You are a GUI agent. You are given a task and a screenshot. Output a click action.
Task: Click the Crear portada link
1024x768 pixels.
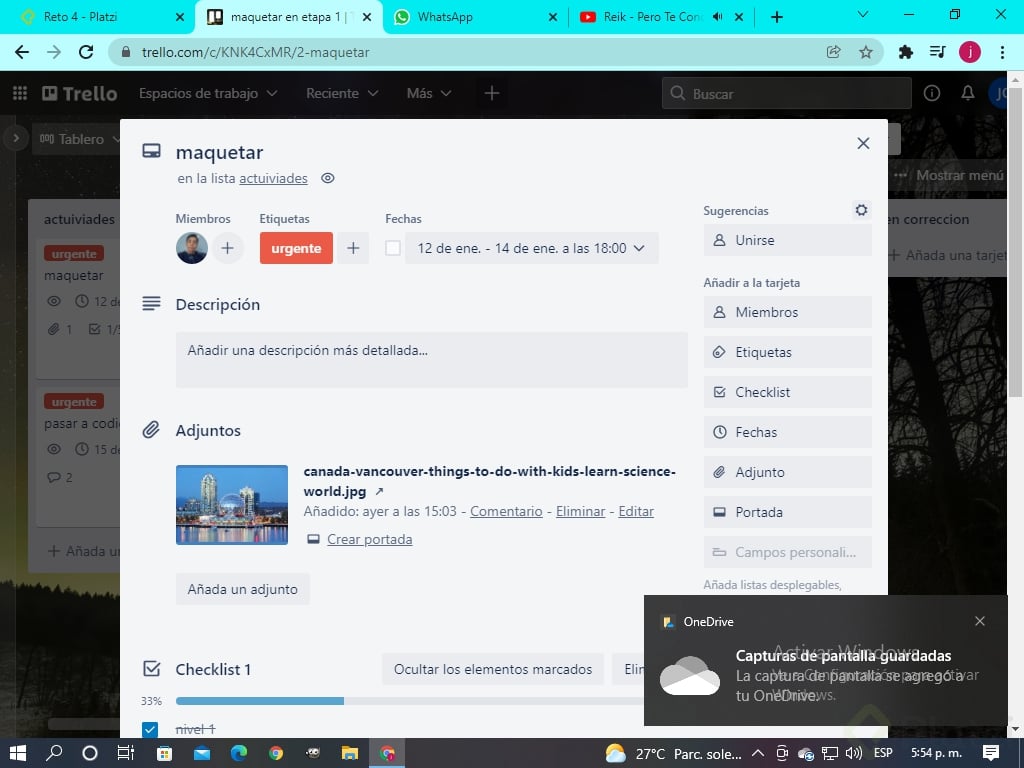click(369, 539)
